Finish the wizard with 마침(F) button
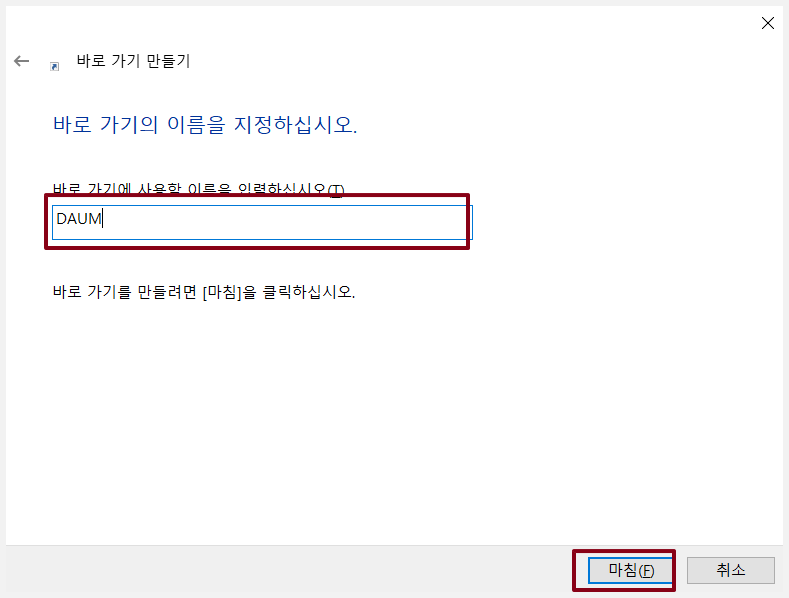Screen dimensions: 789x598 click(x=631, y=570)
